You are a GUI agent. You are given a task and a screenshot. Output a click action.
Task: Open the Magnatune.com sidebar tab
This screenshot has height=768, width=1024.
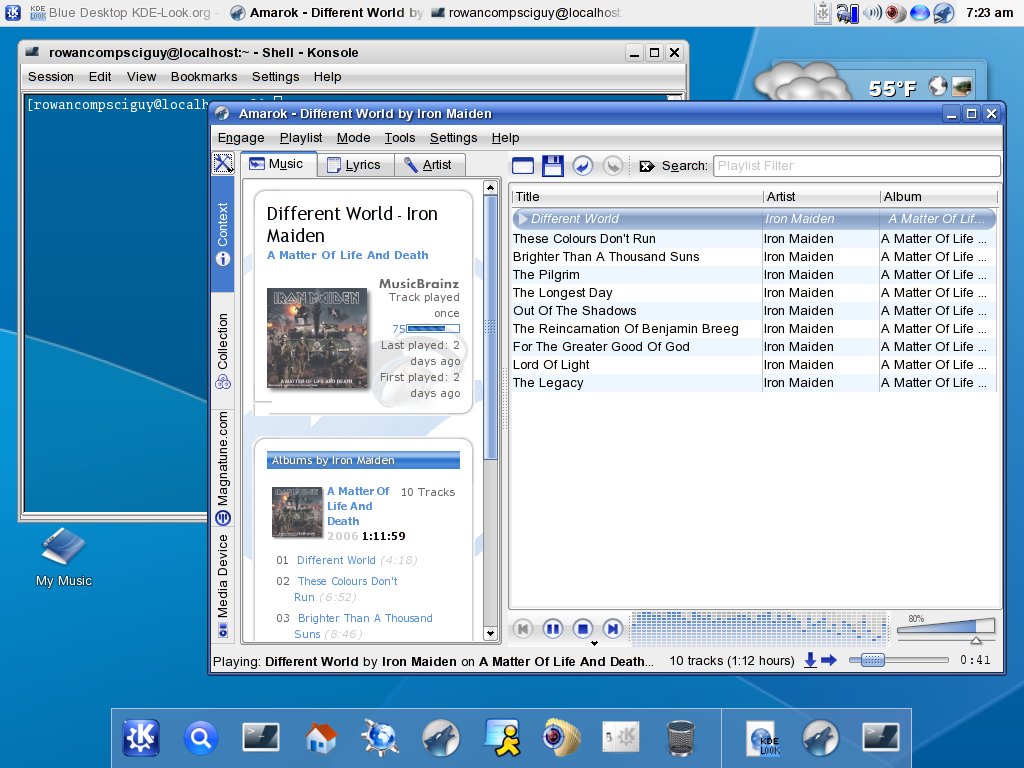point(223,468)
